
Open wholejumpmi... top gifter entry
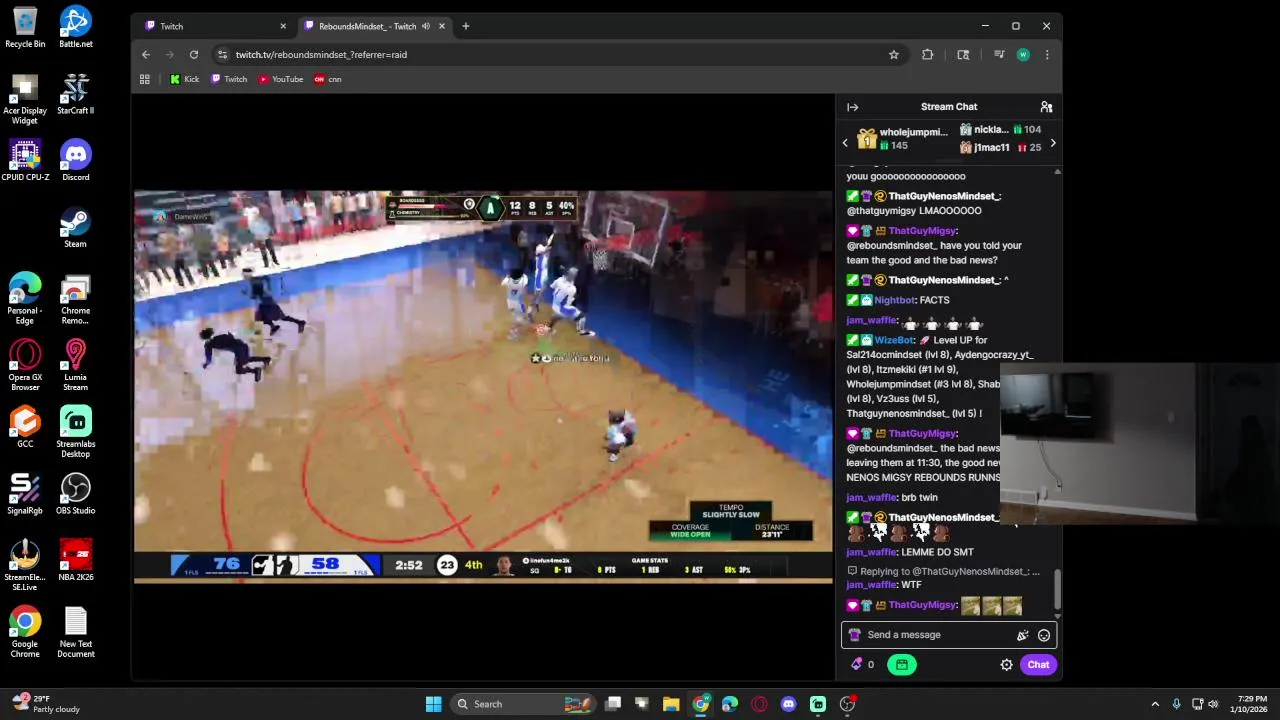pyautogui.click(x=903, y=139)
